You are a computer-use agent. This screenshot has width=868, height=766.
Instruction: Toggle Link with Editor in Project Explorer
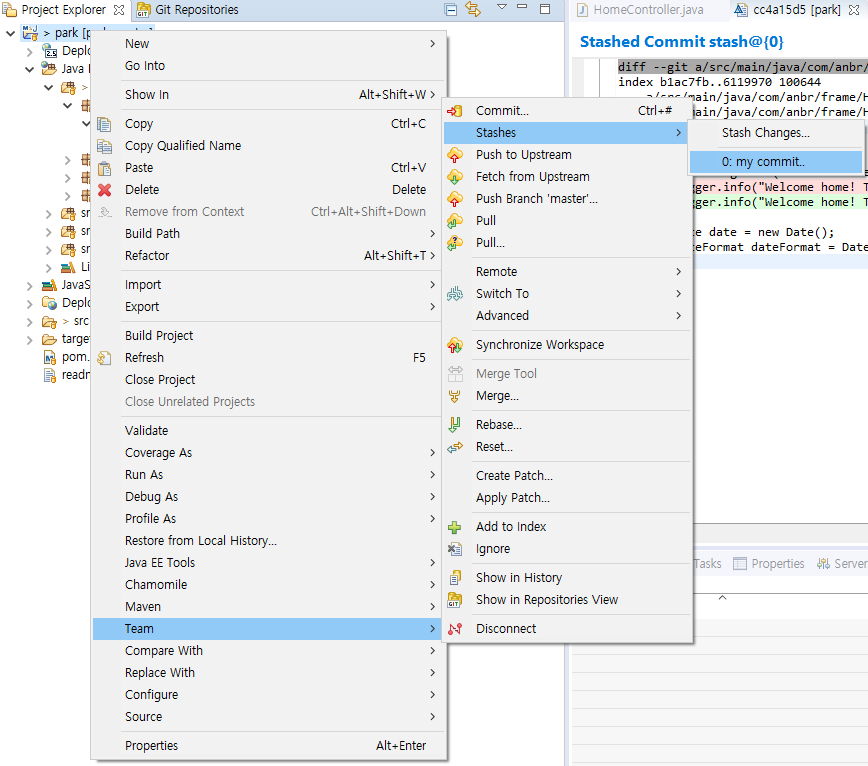(473, 10)
